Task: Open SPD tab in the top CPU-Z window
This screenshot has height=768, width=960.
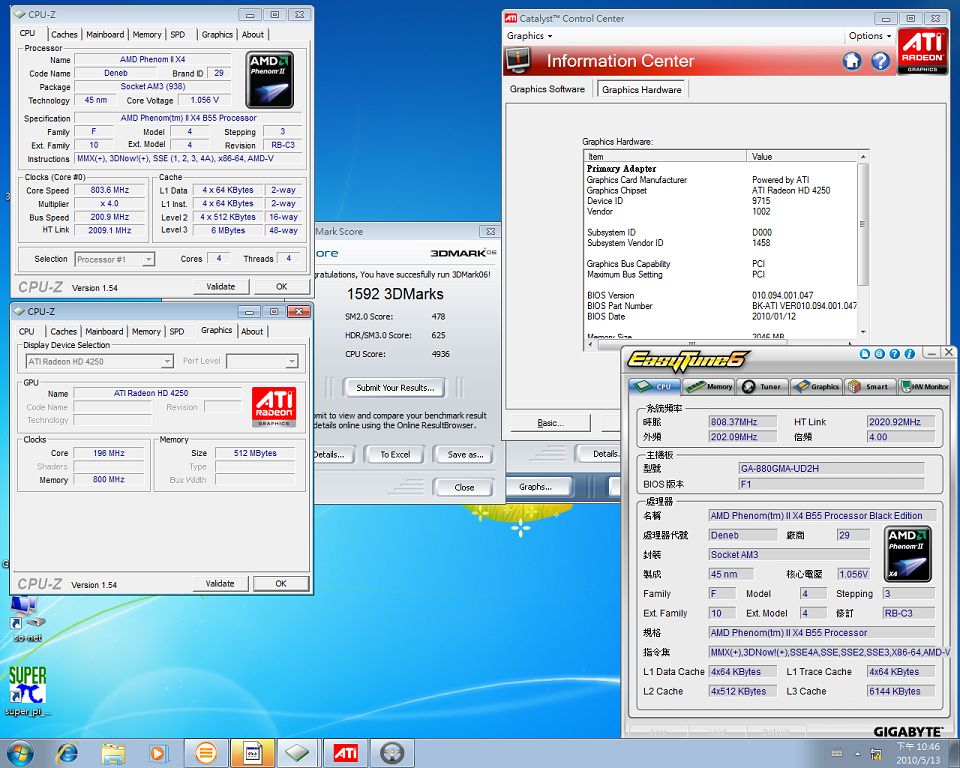Action: click(x=178, y=34)
